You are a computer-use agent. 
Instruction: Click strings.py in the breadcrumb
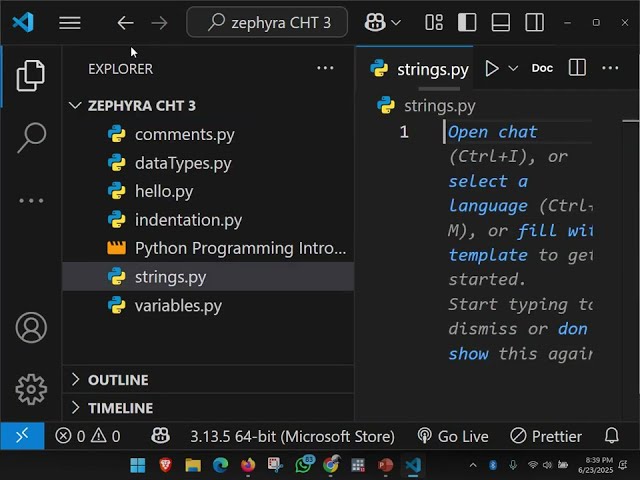tap(440, 106)
